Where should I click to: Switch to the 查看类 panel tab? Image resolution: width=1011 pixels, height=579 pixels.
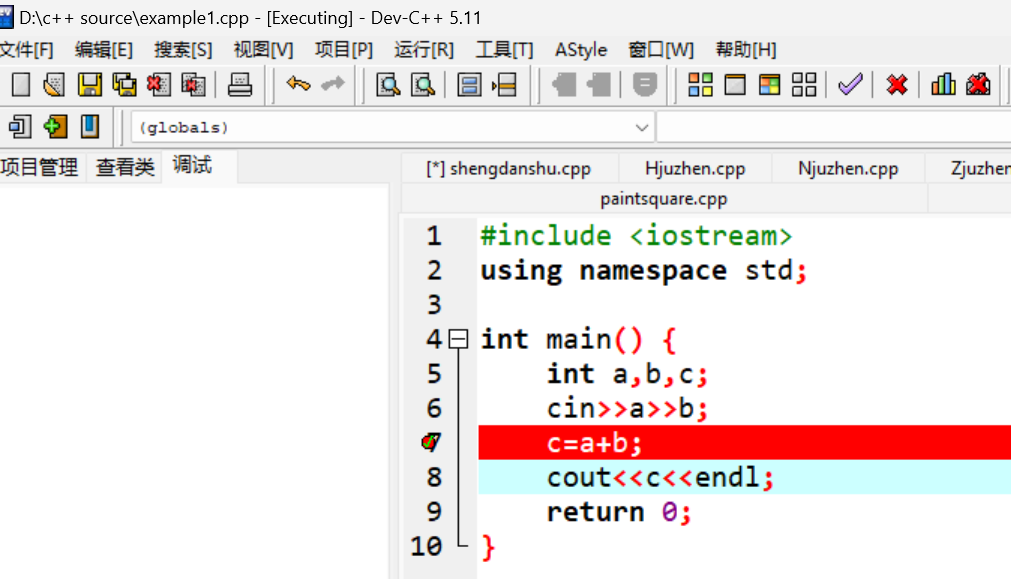tap(125, 168)
